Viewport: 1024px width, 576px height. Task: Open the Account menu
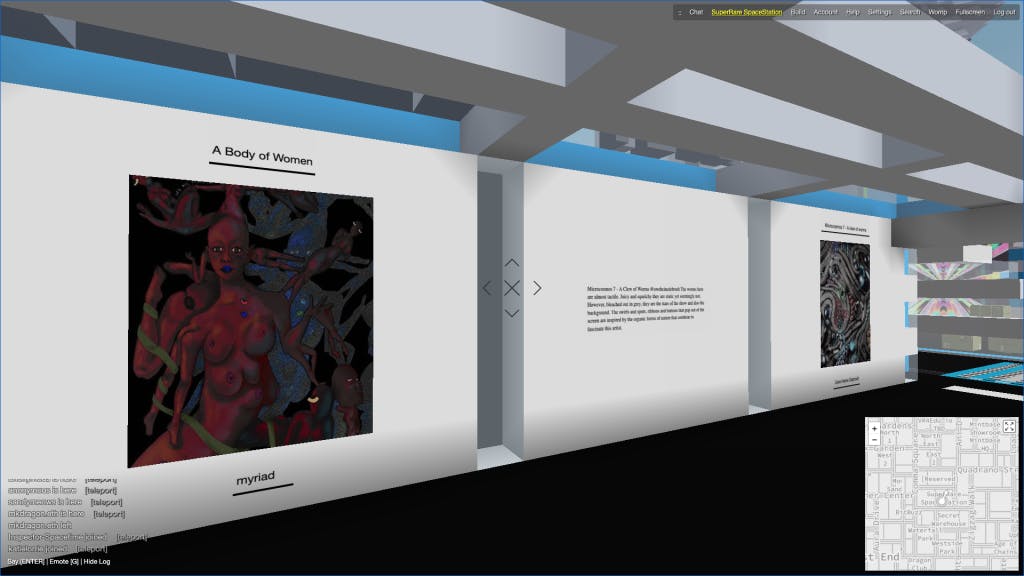[x=825, y=12]
